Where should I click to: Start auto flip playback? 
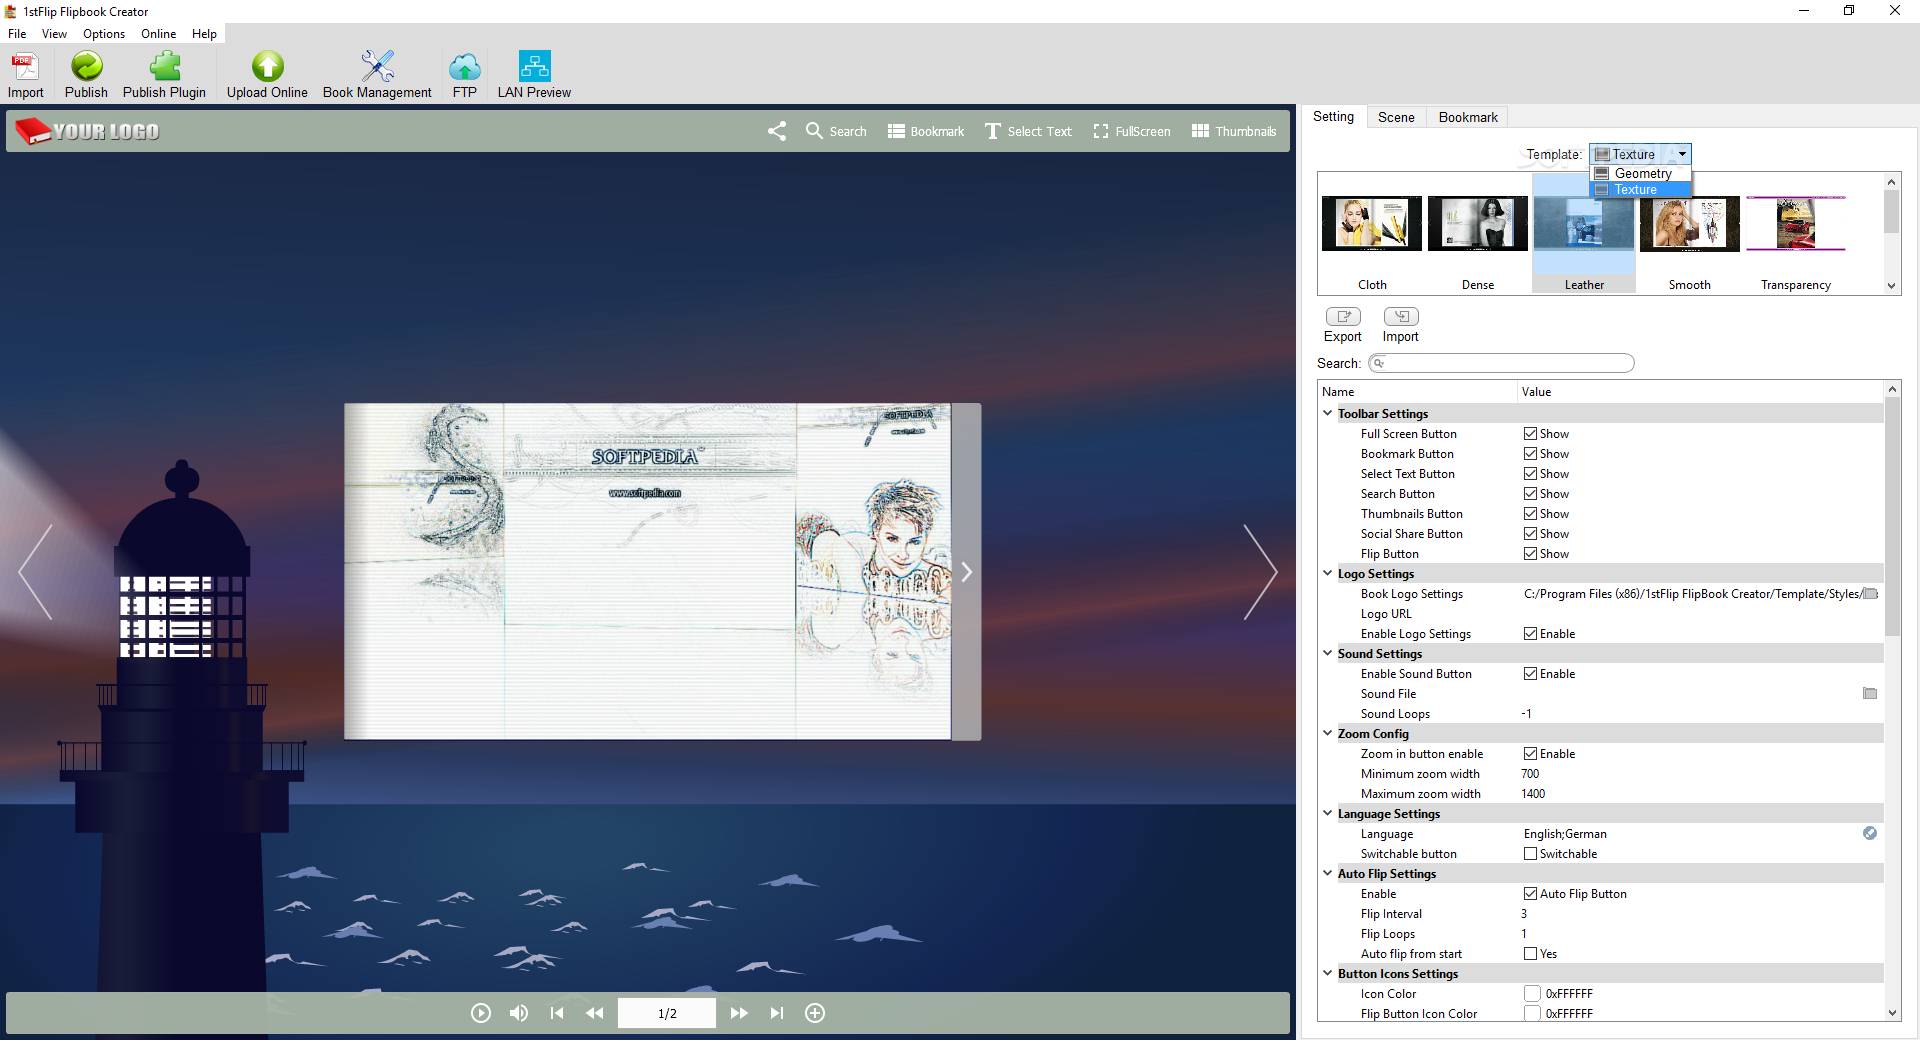point(481,1013)
